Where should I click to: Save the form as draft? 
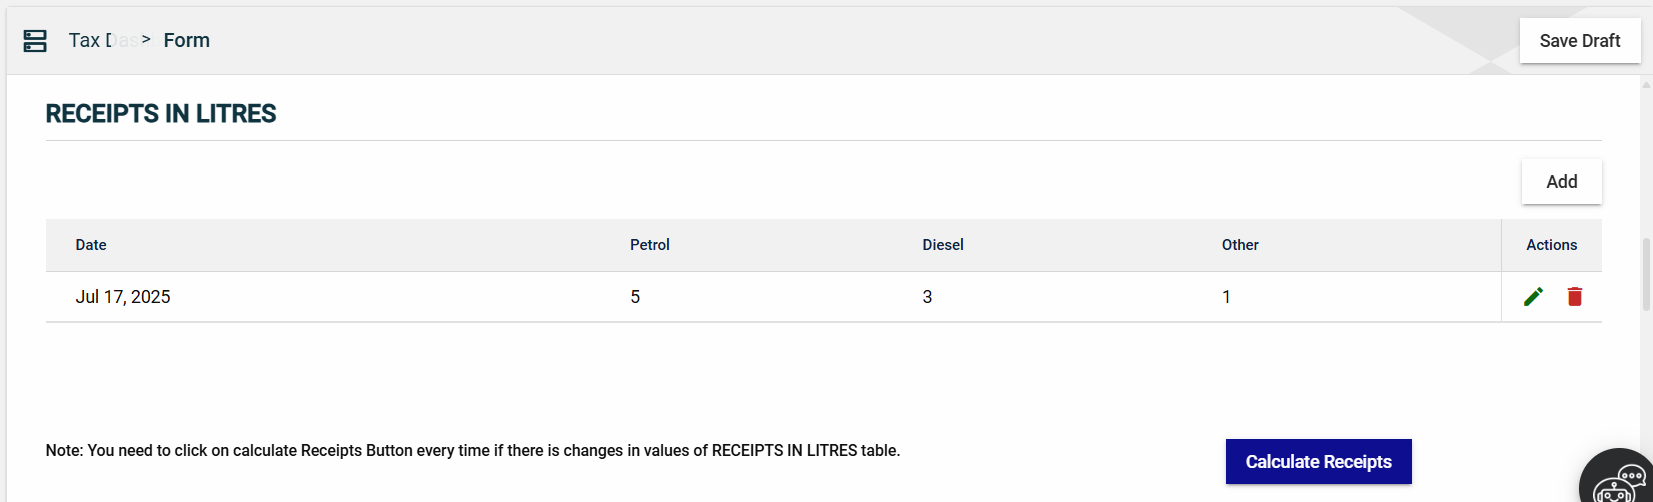point(1579,41)
